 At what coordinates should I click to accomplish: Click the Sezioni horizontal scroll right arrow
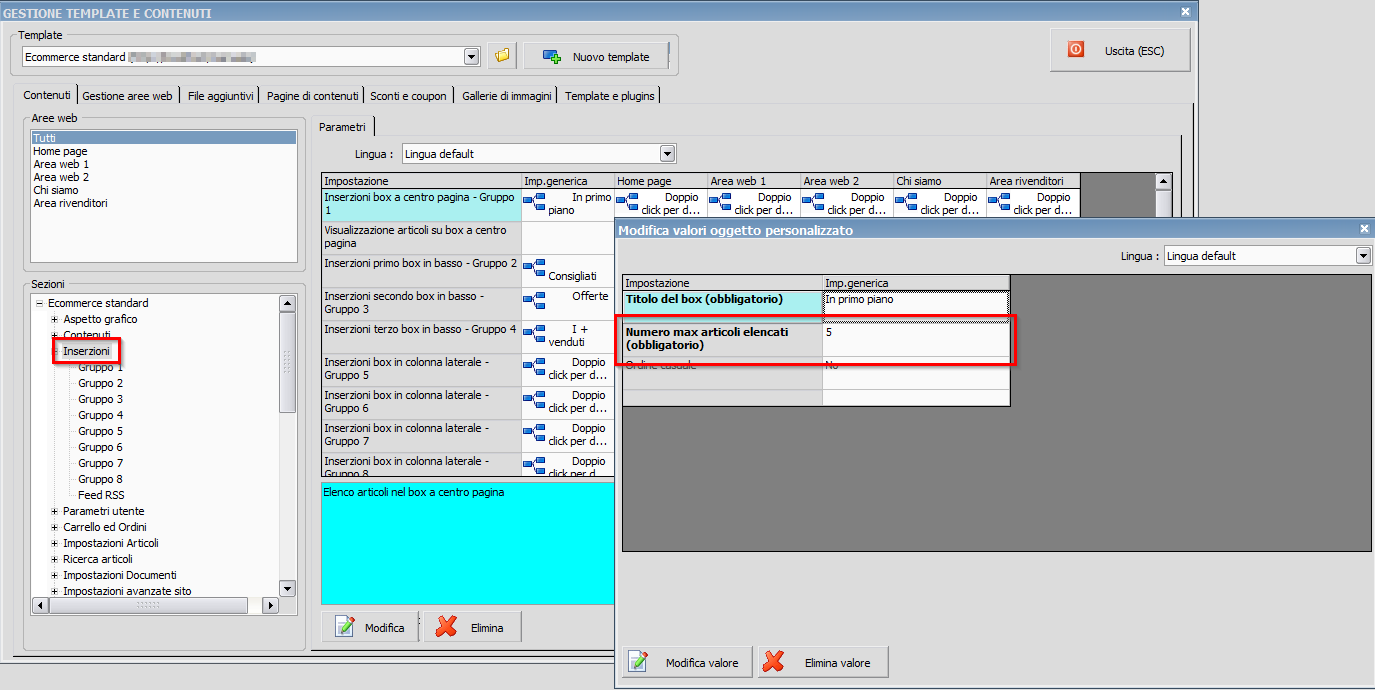(270, 605)
